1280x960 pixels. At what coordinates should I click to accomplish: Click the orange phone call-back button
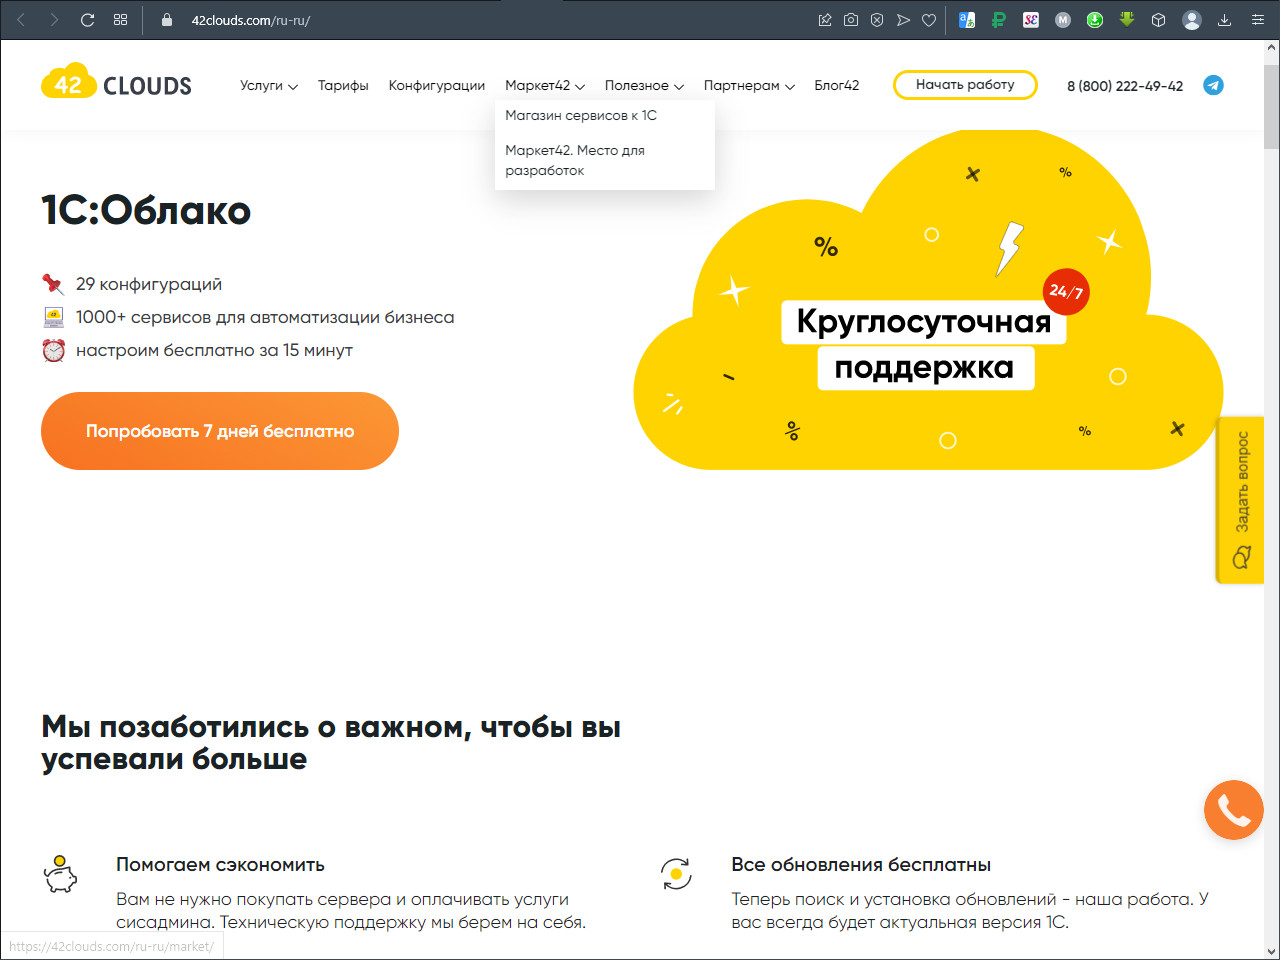1234,810
